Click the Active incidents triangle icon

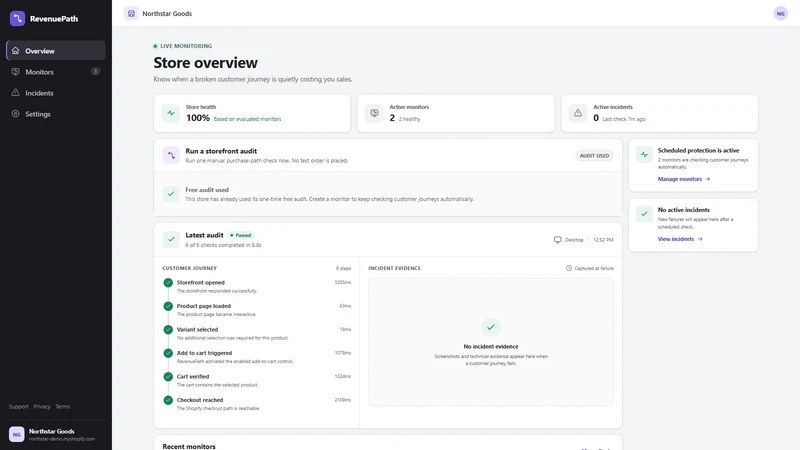pos(578,113)
